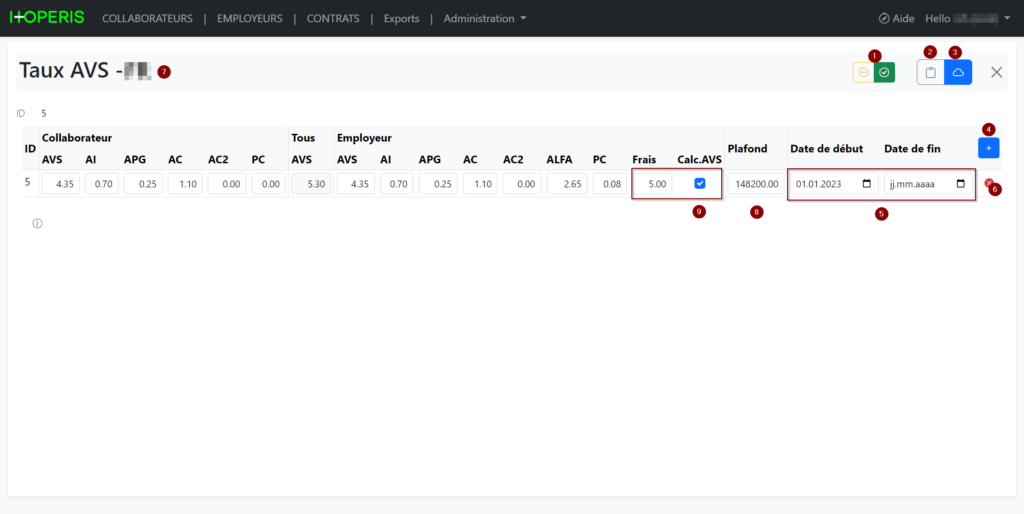Click the blue cloud save button
The image size is (1024, 514).
point(958,73)
